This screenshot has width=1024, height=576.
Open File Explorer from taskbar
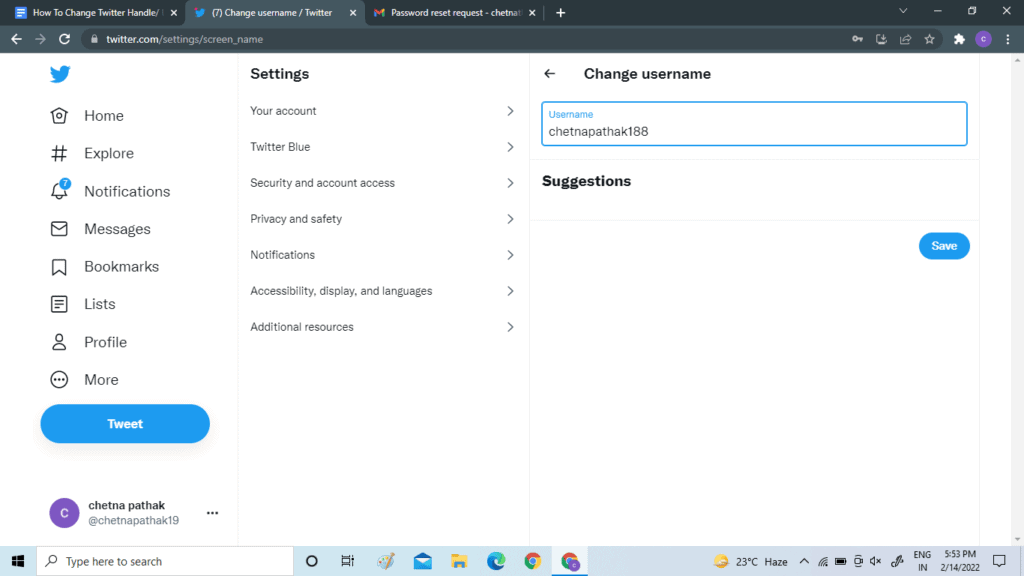459,561
